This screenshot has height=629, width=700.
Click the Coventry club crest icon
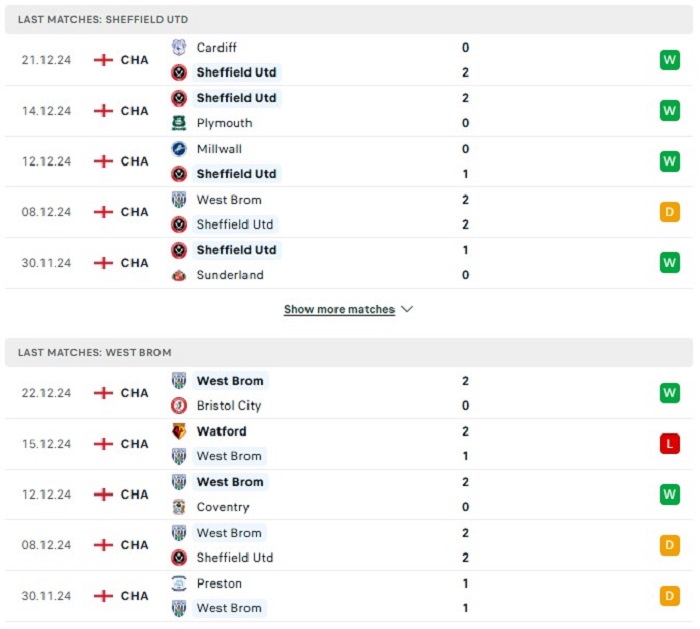pyautogui.click(x=179, y=507)
